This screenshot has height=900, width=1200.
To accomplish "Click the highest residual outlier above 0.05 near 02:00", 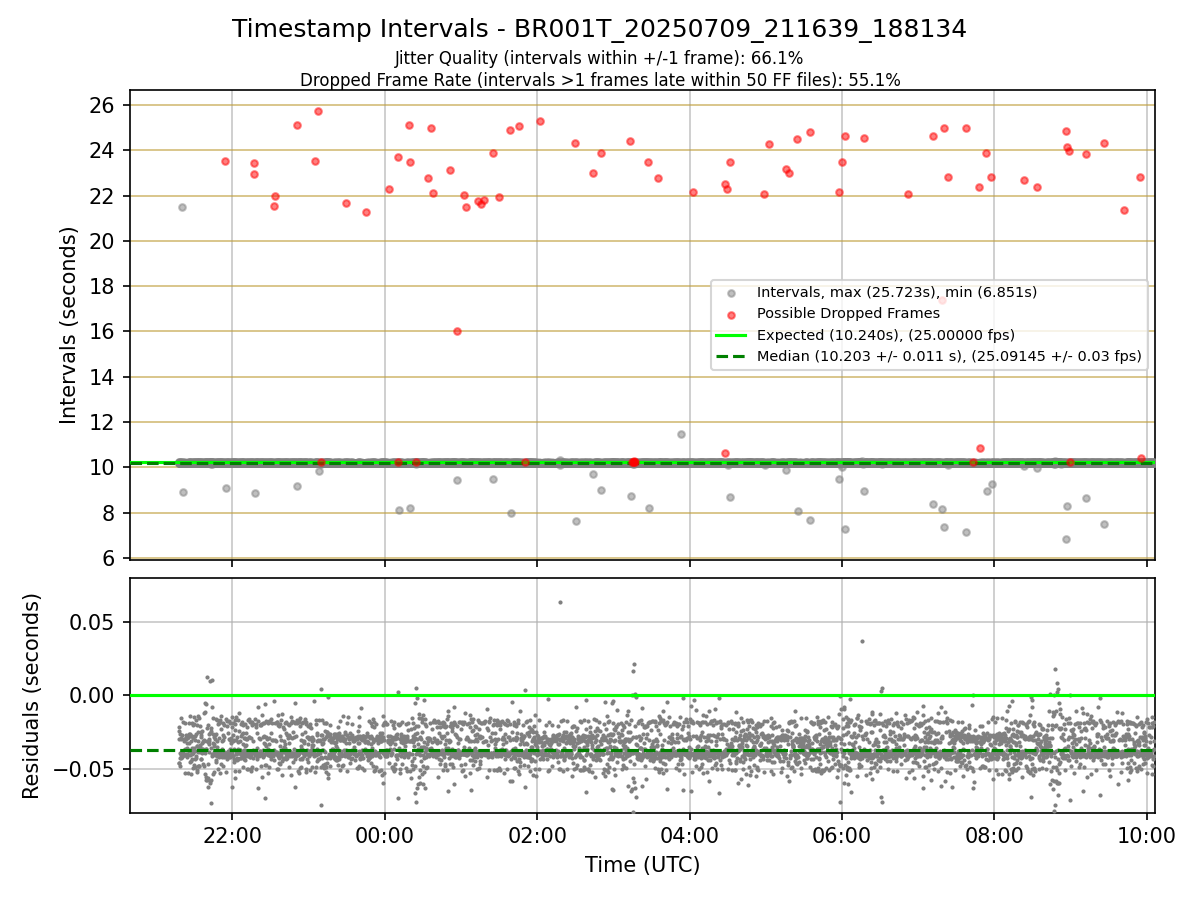I will [560, 602].
